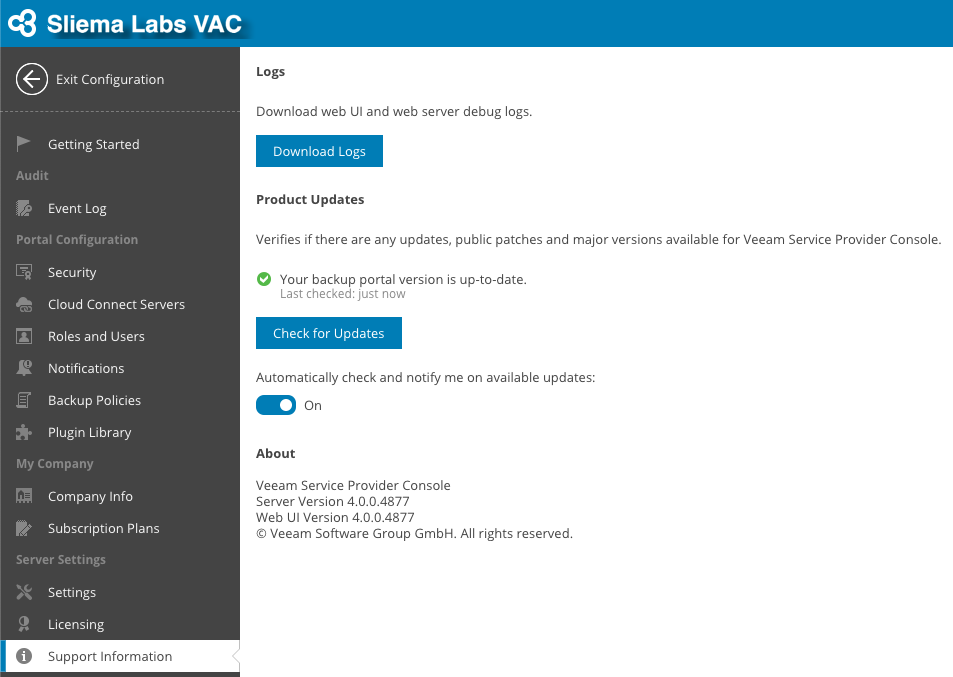953x677 pixels.
Task: Click 'Download web UI and web server debug logs' text
Action: tap(394, 112)
